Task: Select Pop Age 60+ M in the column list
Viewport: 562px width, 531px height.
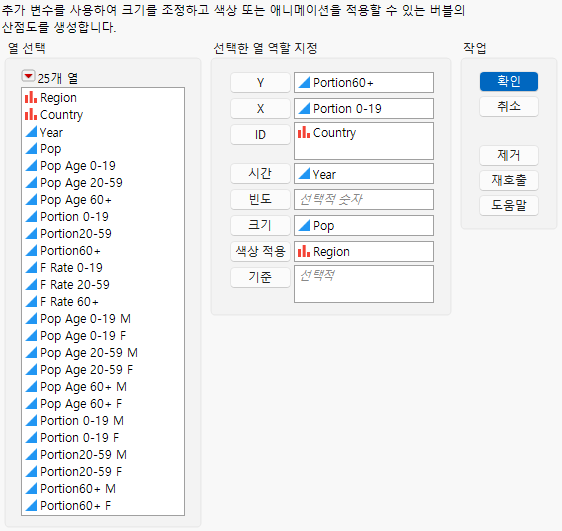Action: 103,387
